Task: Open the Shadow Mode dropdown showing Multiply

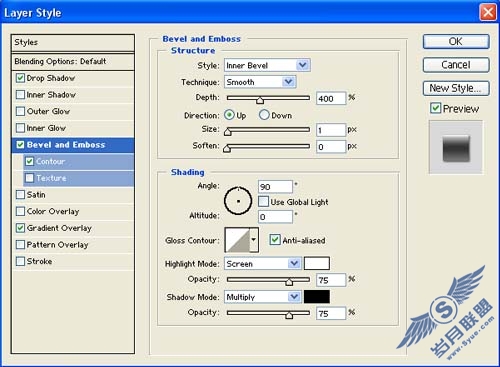Action: tap(263, 297)
